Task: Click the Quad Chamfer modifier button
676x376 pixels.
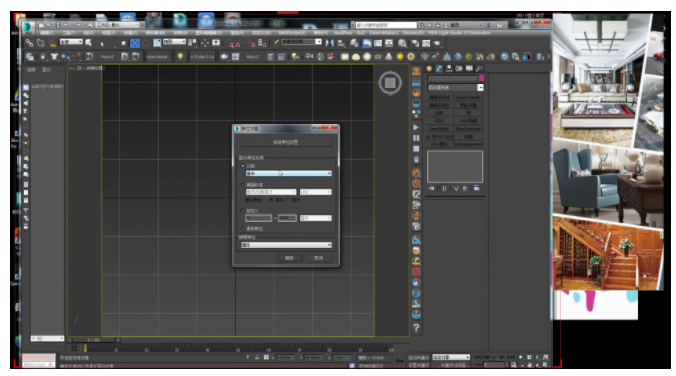Action: click(469, 97)
